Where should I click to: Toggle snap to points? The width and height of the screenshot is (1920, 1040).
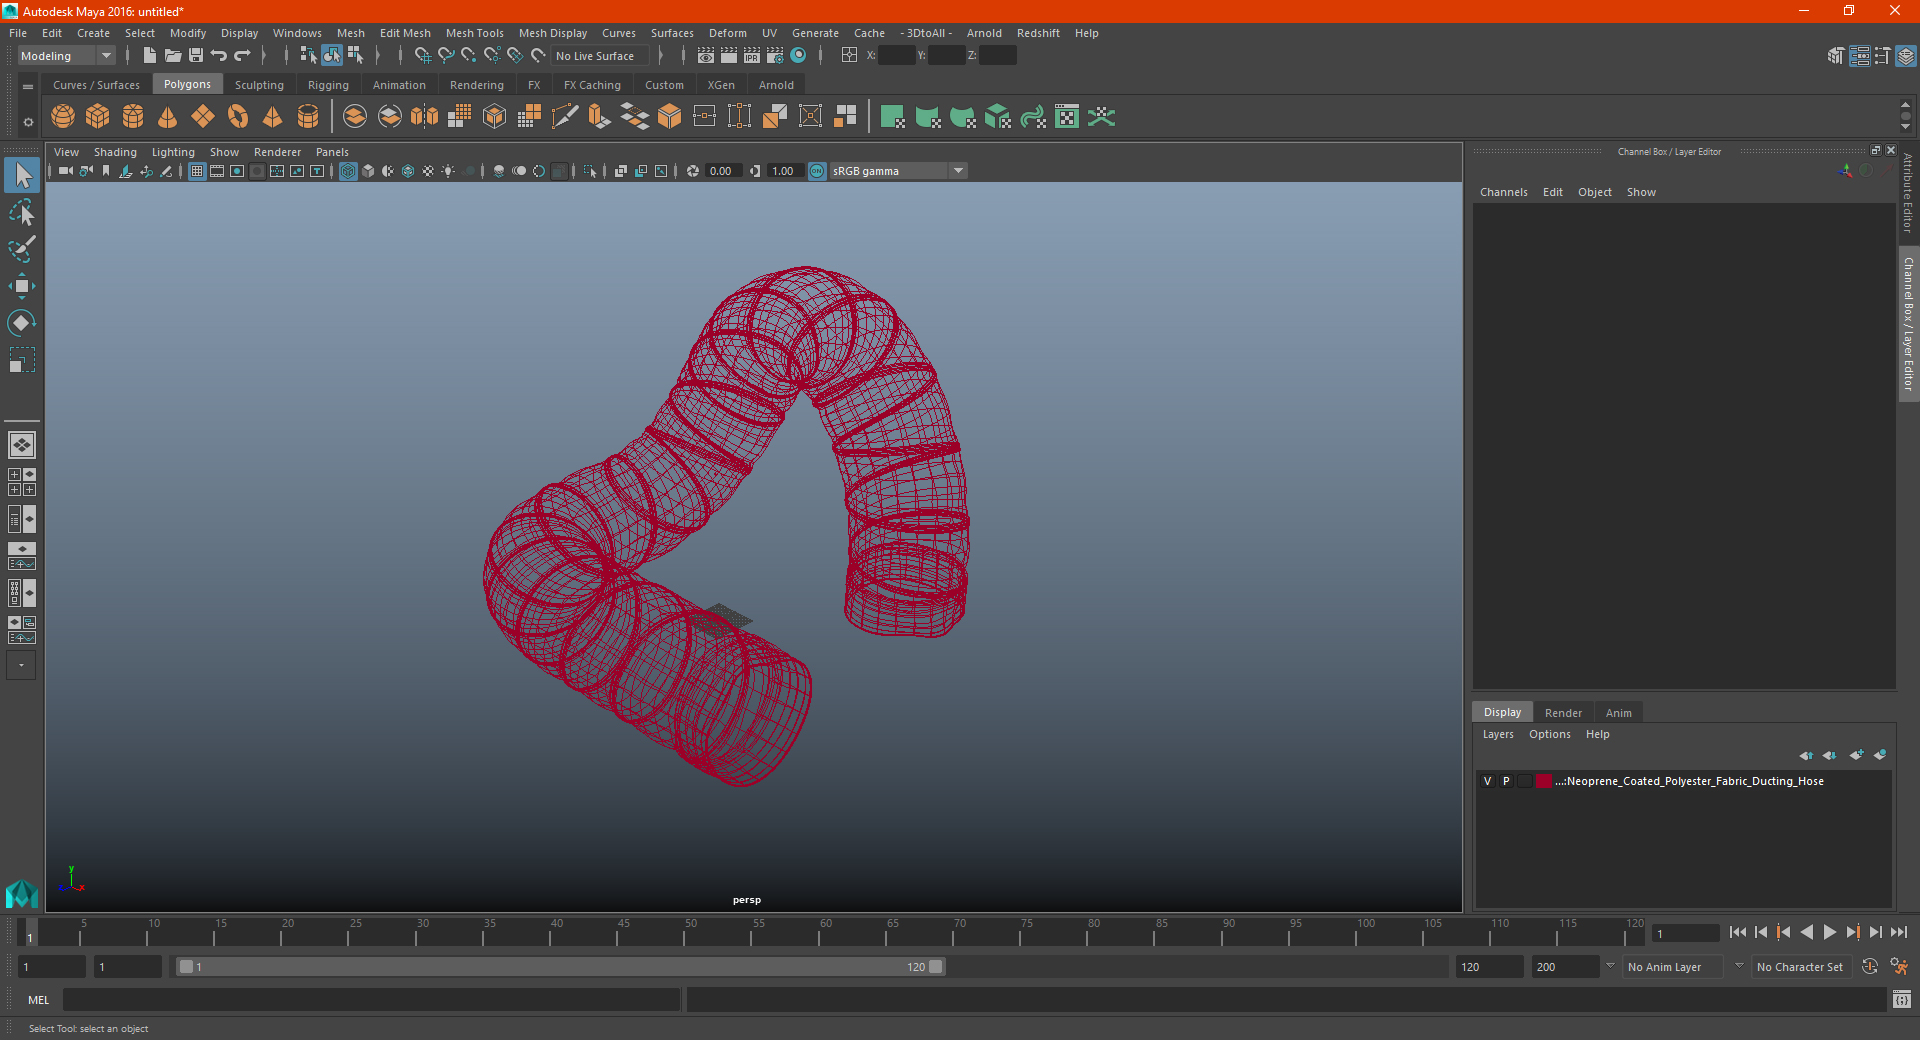(469, 56)
